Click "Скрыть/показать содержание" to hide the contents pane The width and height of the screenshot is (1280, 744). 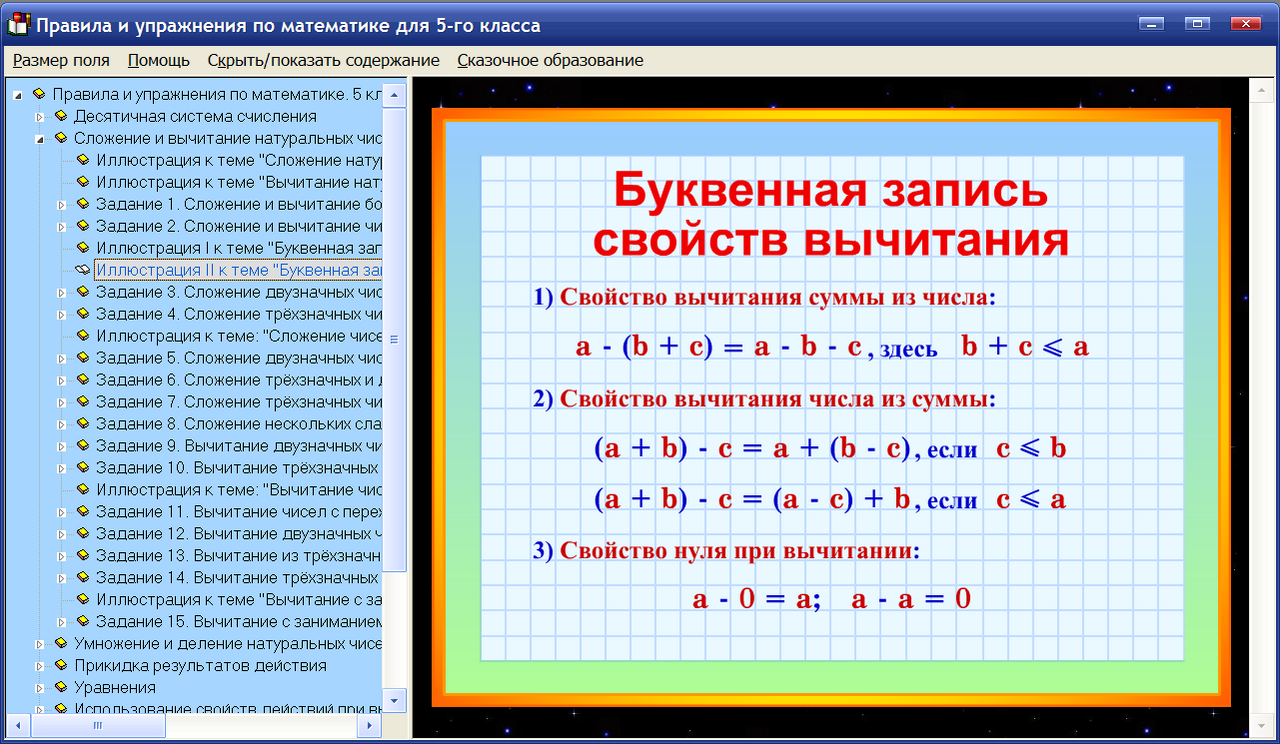click(x=322, y=60)
